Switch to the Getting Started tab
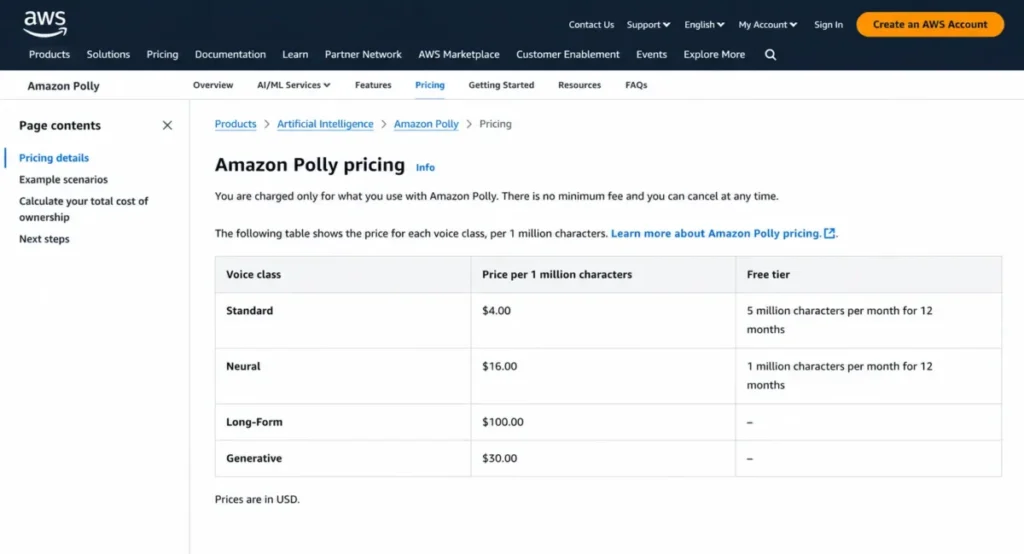Screen dimensions: 1024x554 (x=501, y=85)
